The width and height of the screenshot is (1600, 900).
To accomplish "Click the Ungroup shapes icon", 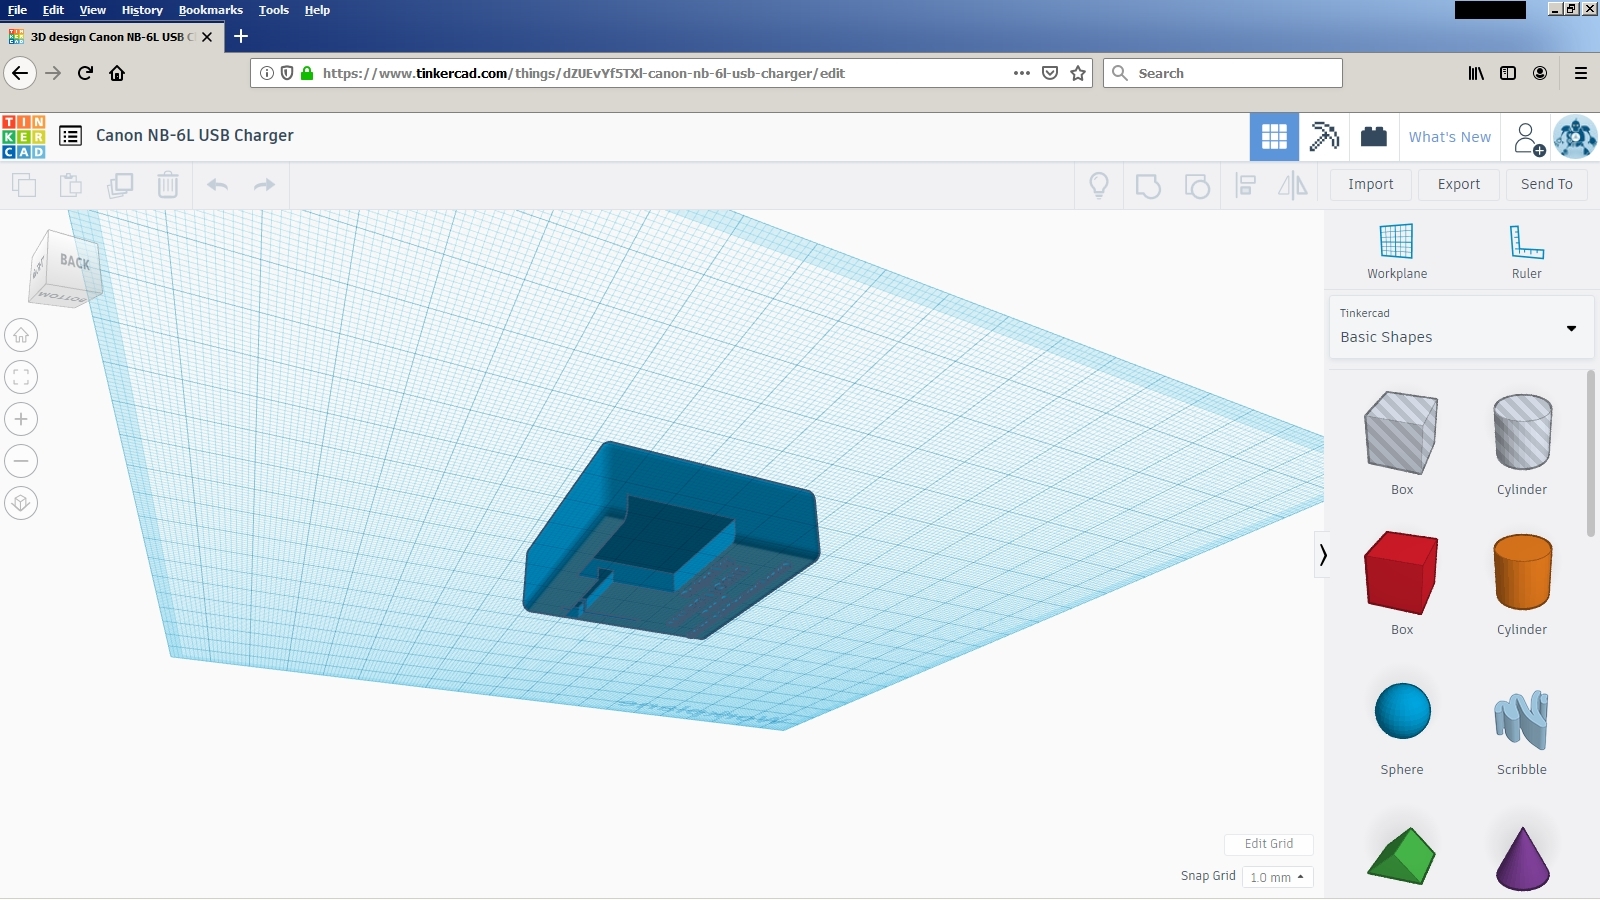I will 1197,185.
